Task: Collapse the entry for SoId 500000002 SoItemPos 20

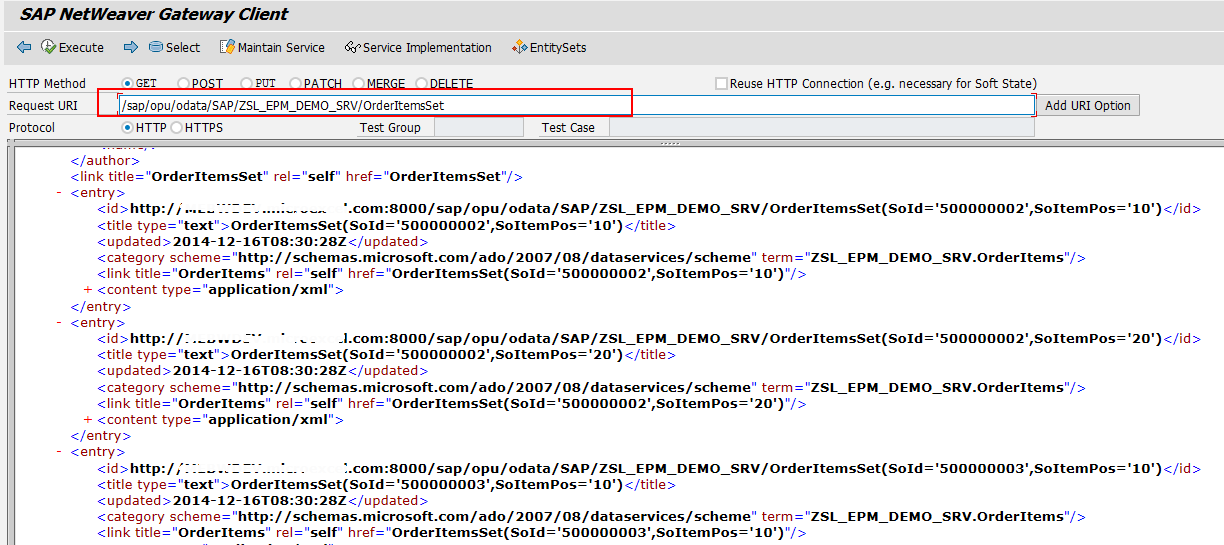Action: [x=59, y=323]
